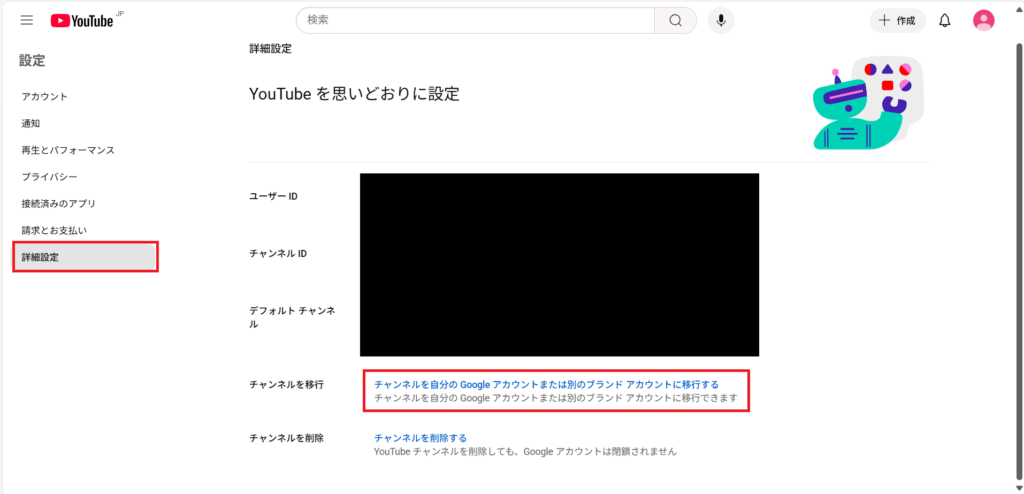This screenshot has width=1024, height=494.
Task: Go to YouTube home via logo
Action: point(83,21)
